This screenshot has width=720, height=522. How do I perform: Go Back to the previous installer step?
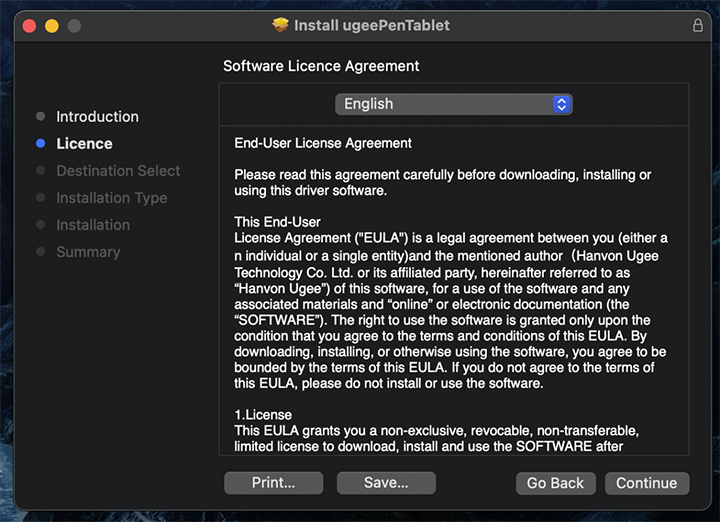tap(555, 483)
